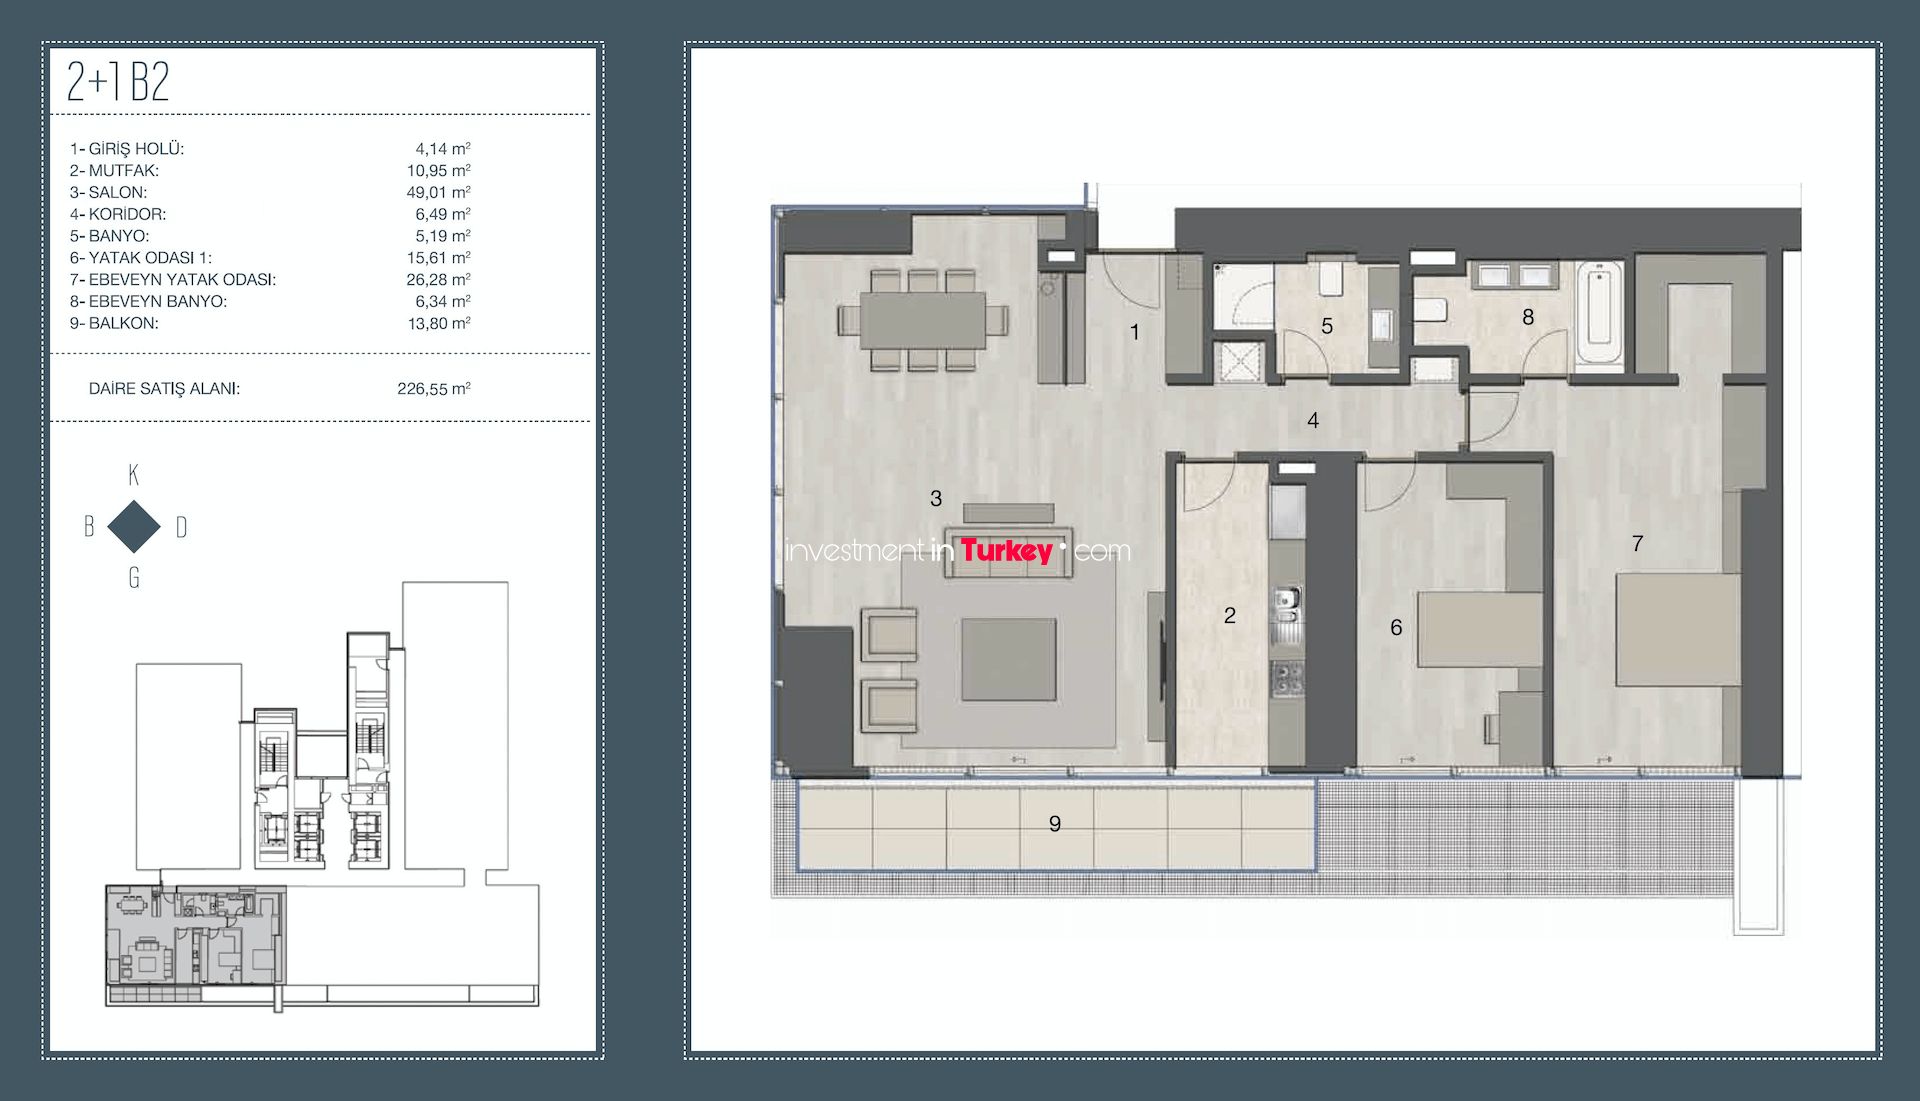Screen dimensions: 1920x1101
Task: Click the master bedroom bed
Action: click(1677, 629)
